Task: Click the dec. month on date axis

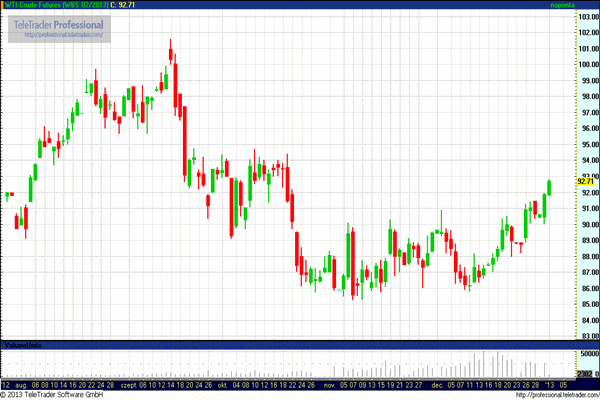Action: pyautogui.click(x=437, y=383)
